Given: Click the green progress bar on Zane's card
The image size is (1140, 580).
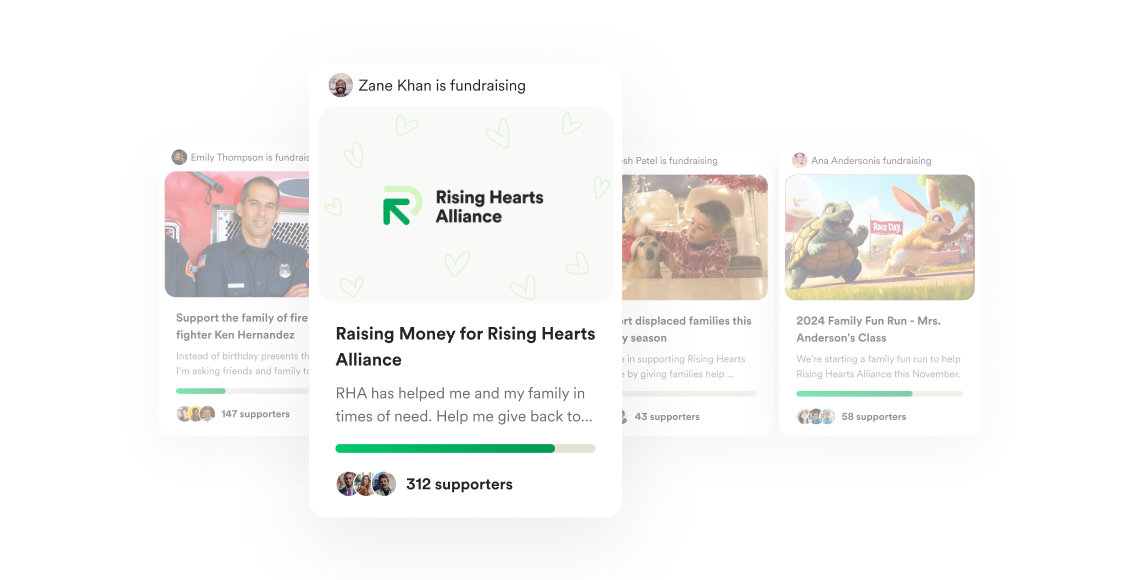Looking at the screenshot, I should 465,448.
